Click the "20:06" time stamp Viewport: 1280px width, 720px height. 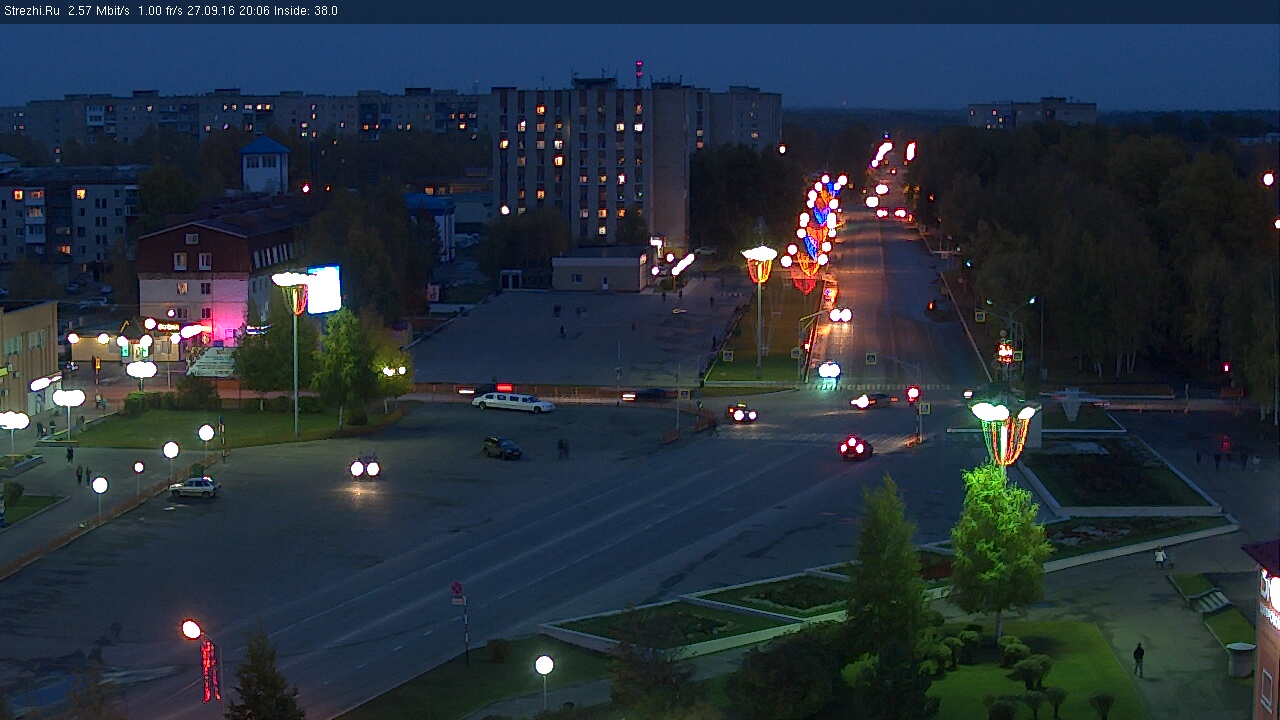pyautogui.click(x=254, y=11)
